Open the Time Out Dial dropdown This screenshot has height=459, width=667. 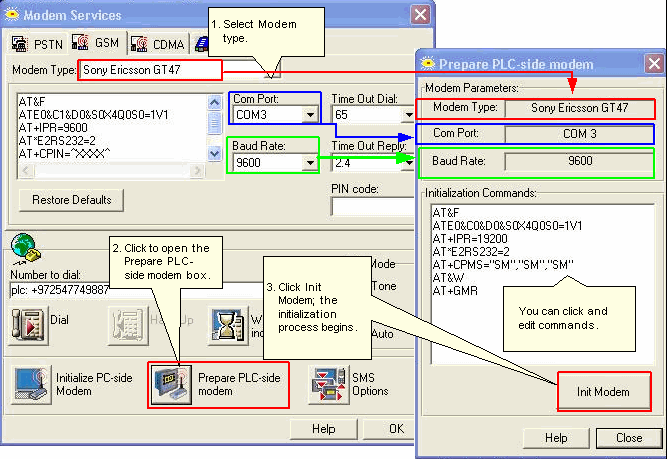408,115
